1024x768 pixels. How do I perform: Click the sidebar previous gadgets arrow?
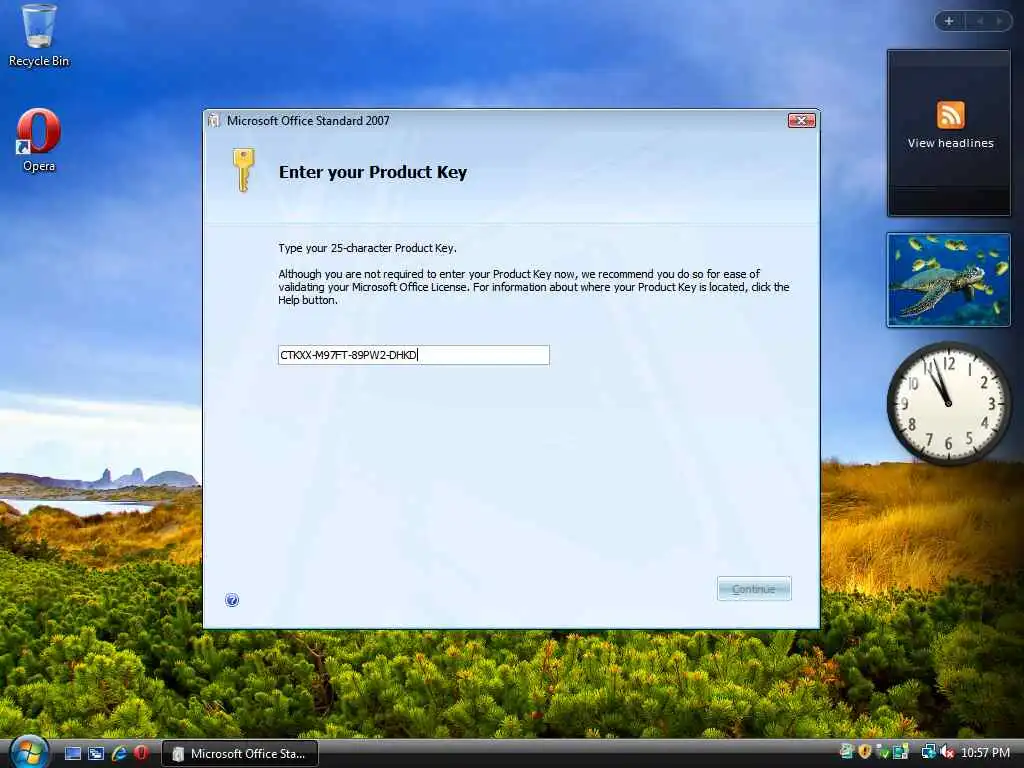[980, 21]
